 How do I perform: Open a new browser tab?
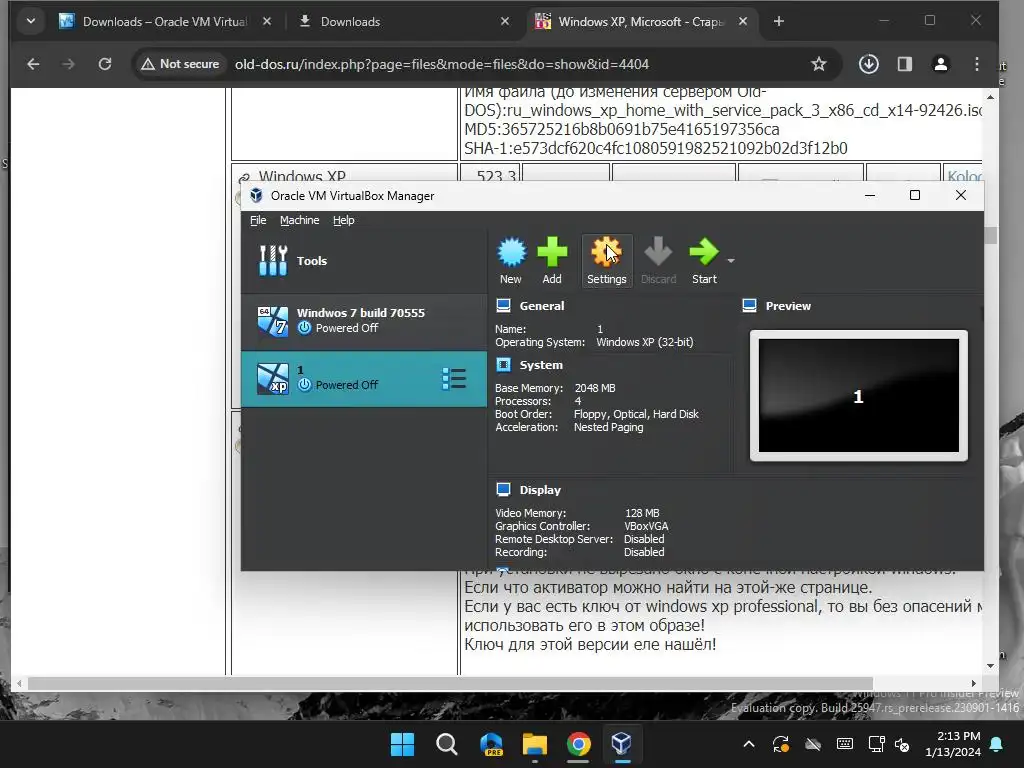(778, 22)
